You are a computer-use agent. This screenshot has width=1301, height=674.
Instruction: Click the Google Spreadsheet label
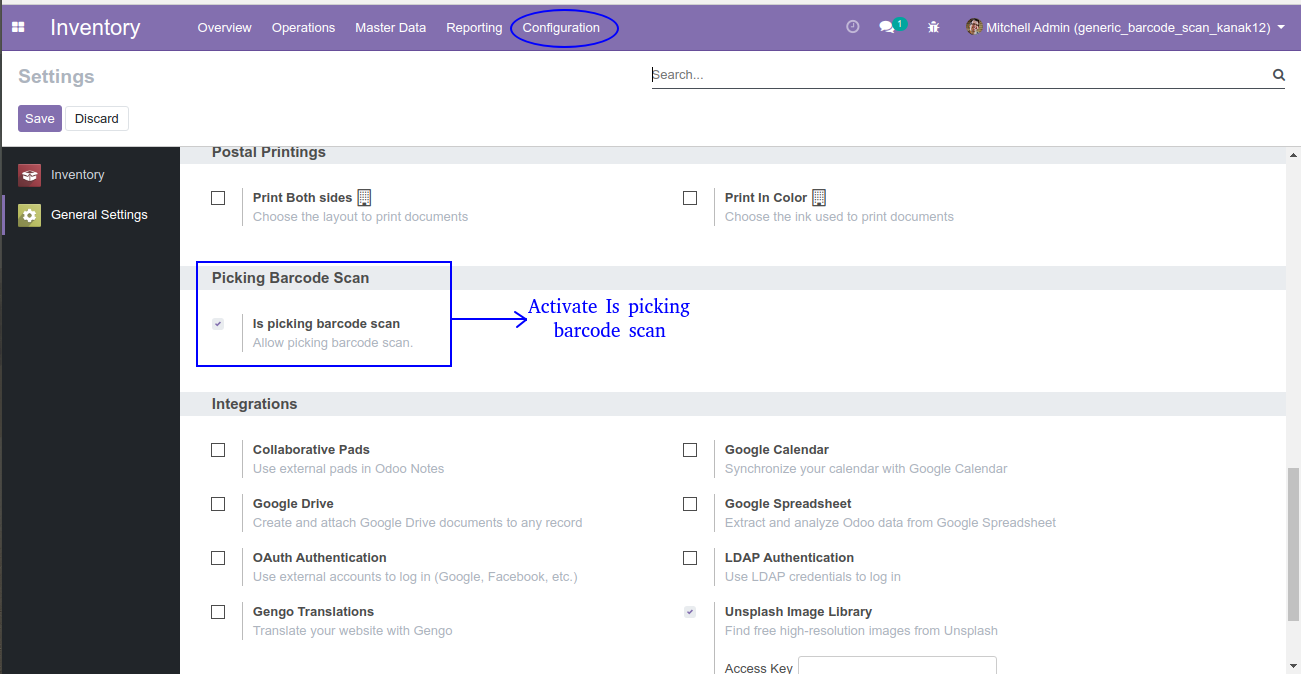788,504
